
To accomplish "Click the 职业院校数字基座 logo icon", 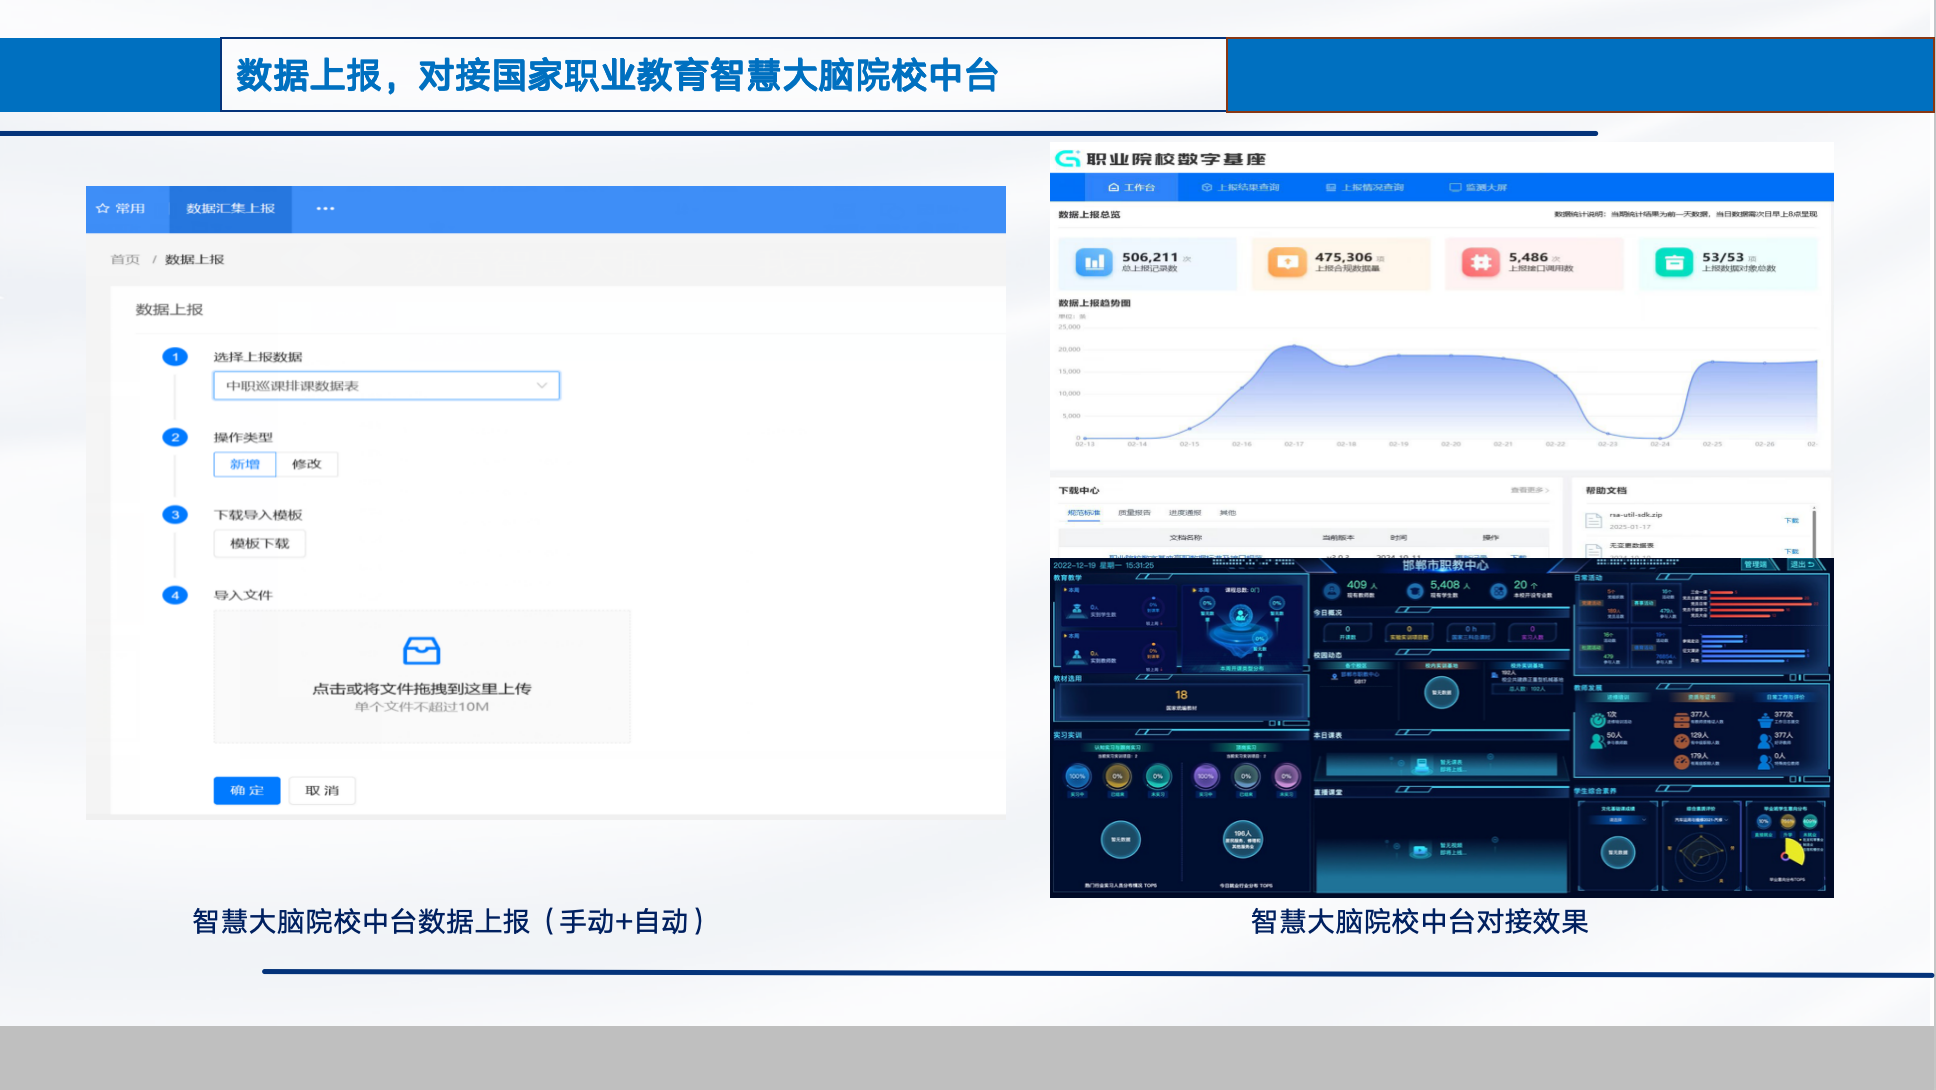I will (x=1068, y=159).
